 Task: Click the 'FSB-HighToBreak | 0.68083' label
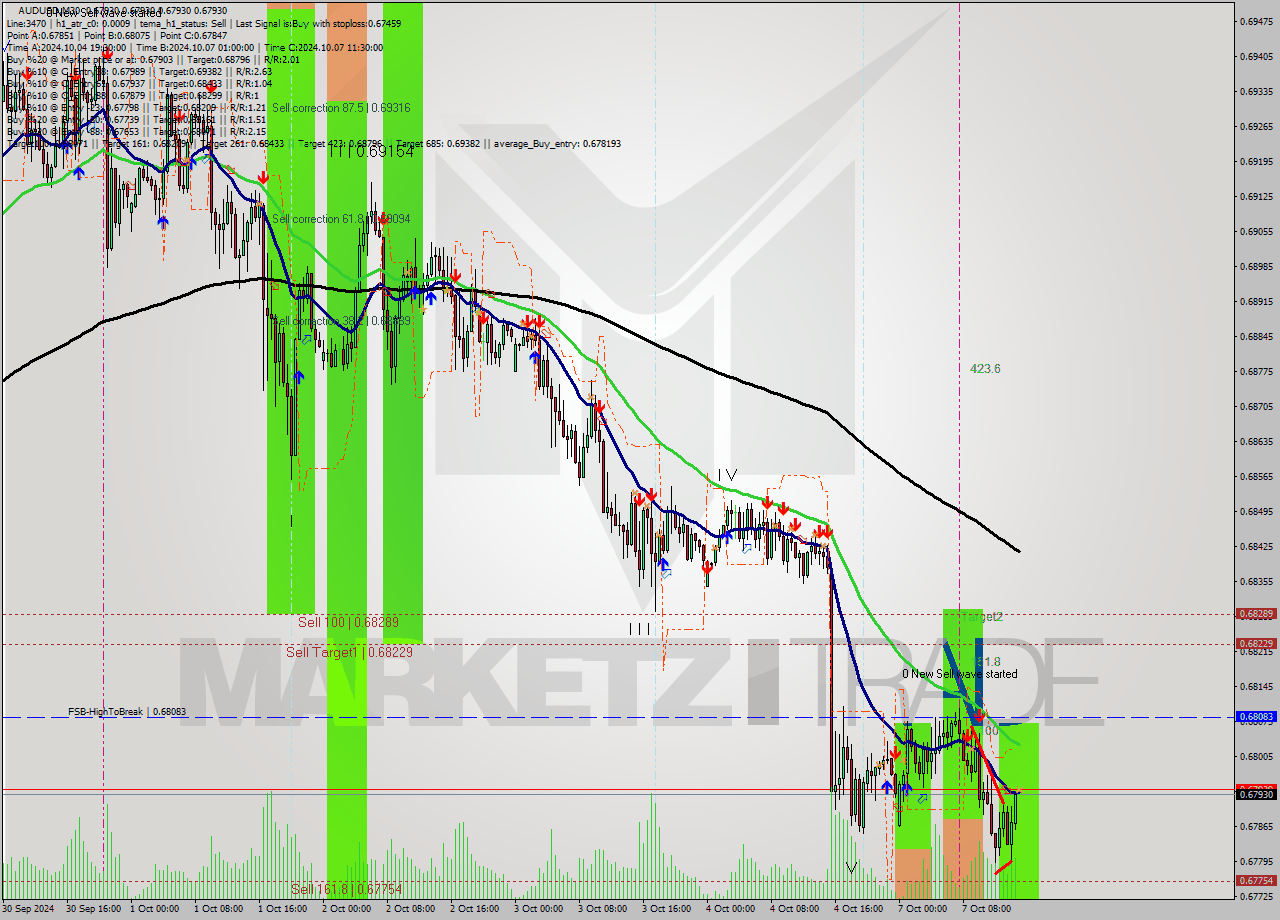pyautogui.click(x=127, y=712)
